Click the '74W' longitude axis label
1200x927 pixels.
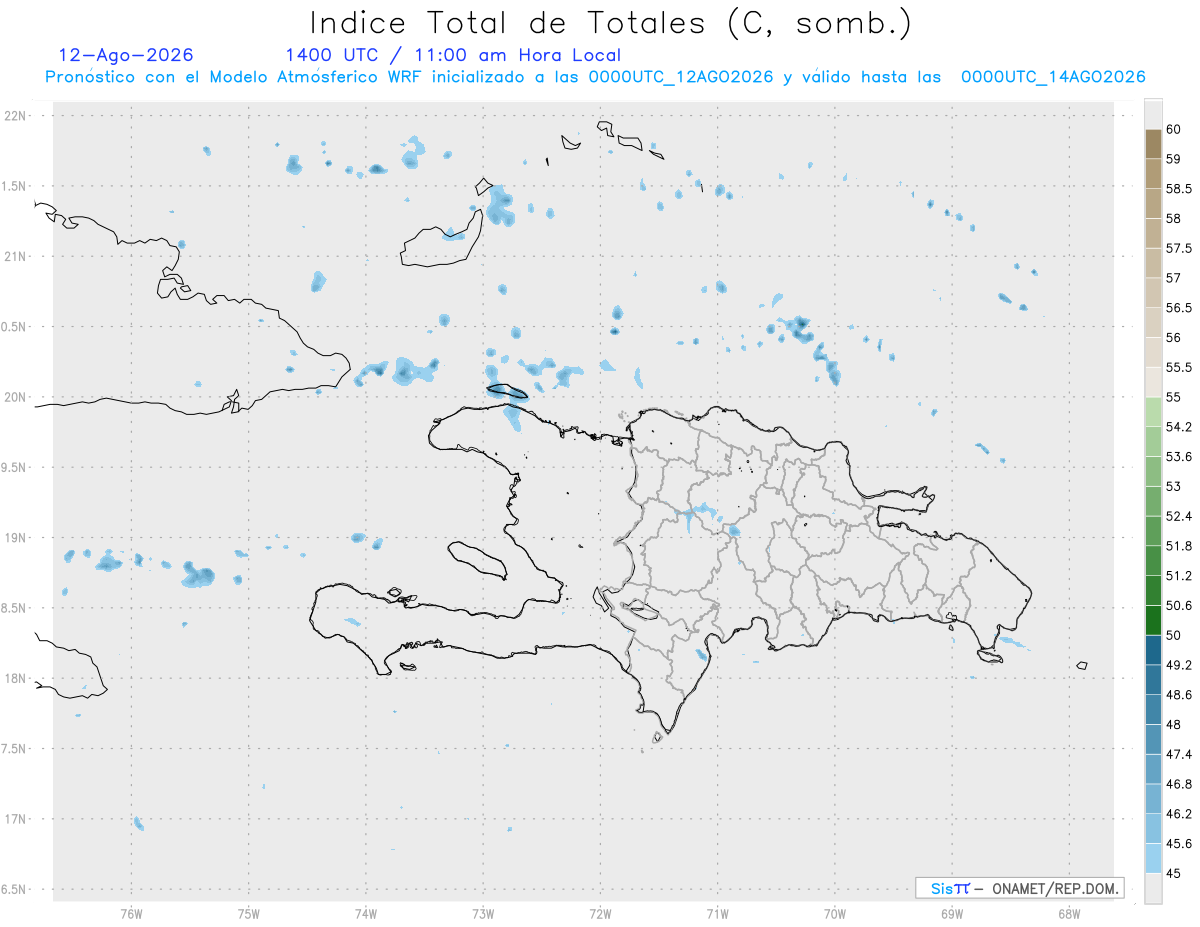pyautogui.click(x=366, y=914)
